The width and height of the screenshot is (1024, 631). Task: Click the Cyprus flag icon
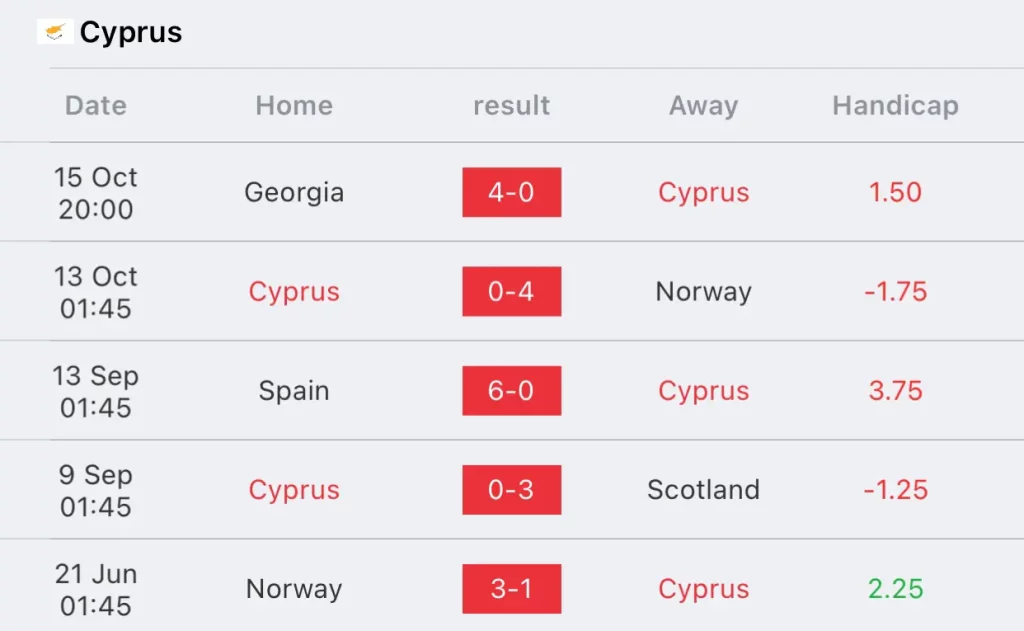[x=55, y=31]
